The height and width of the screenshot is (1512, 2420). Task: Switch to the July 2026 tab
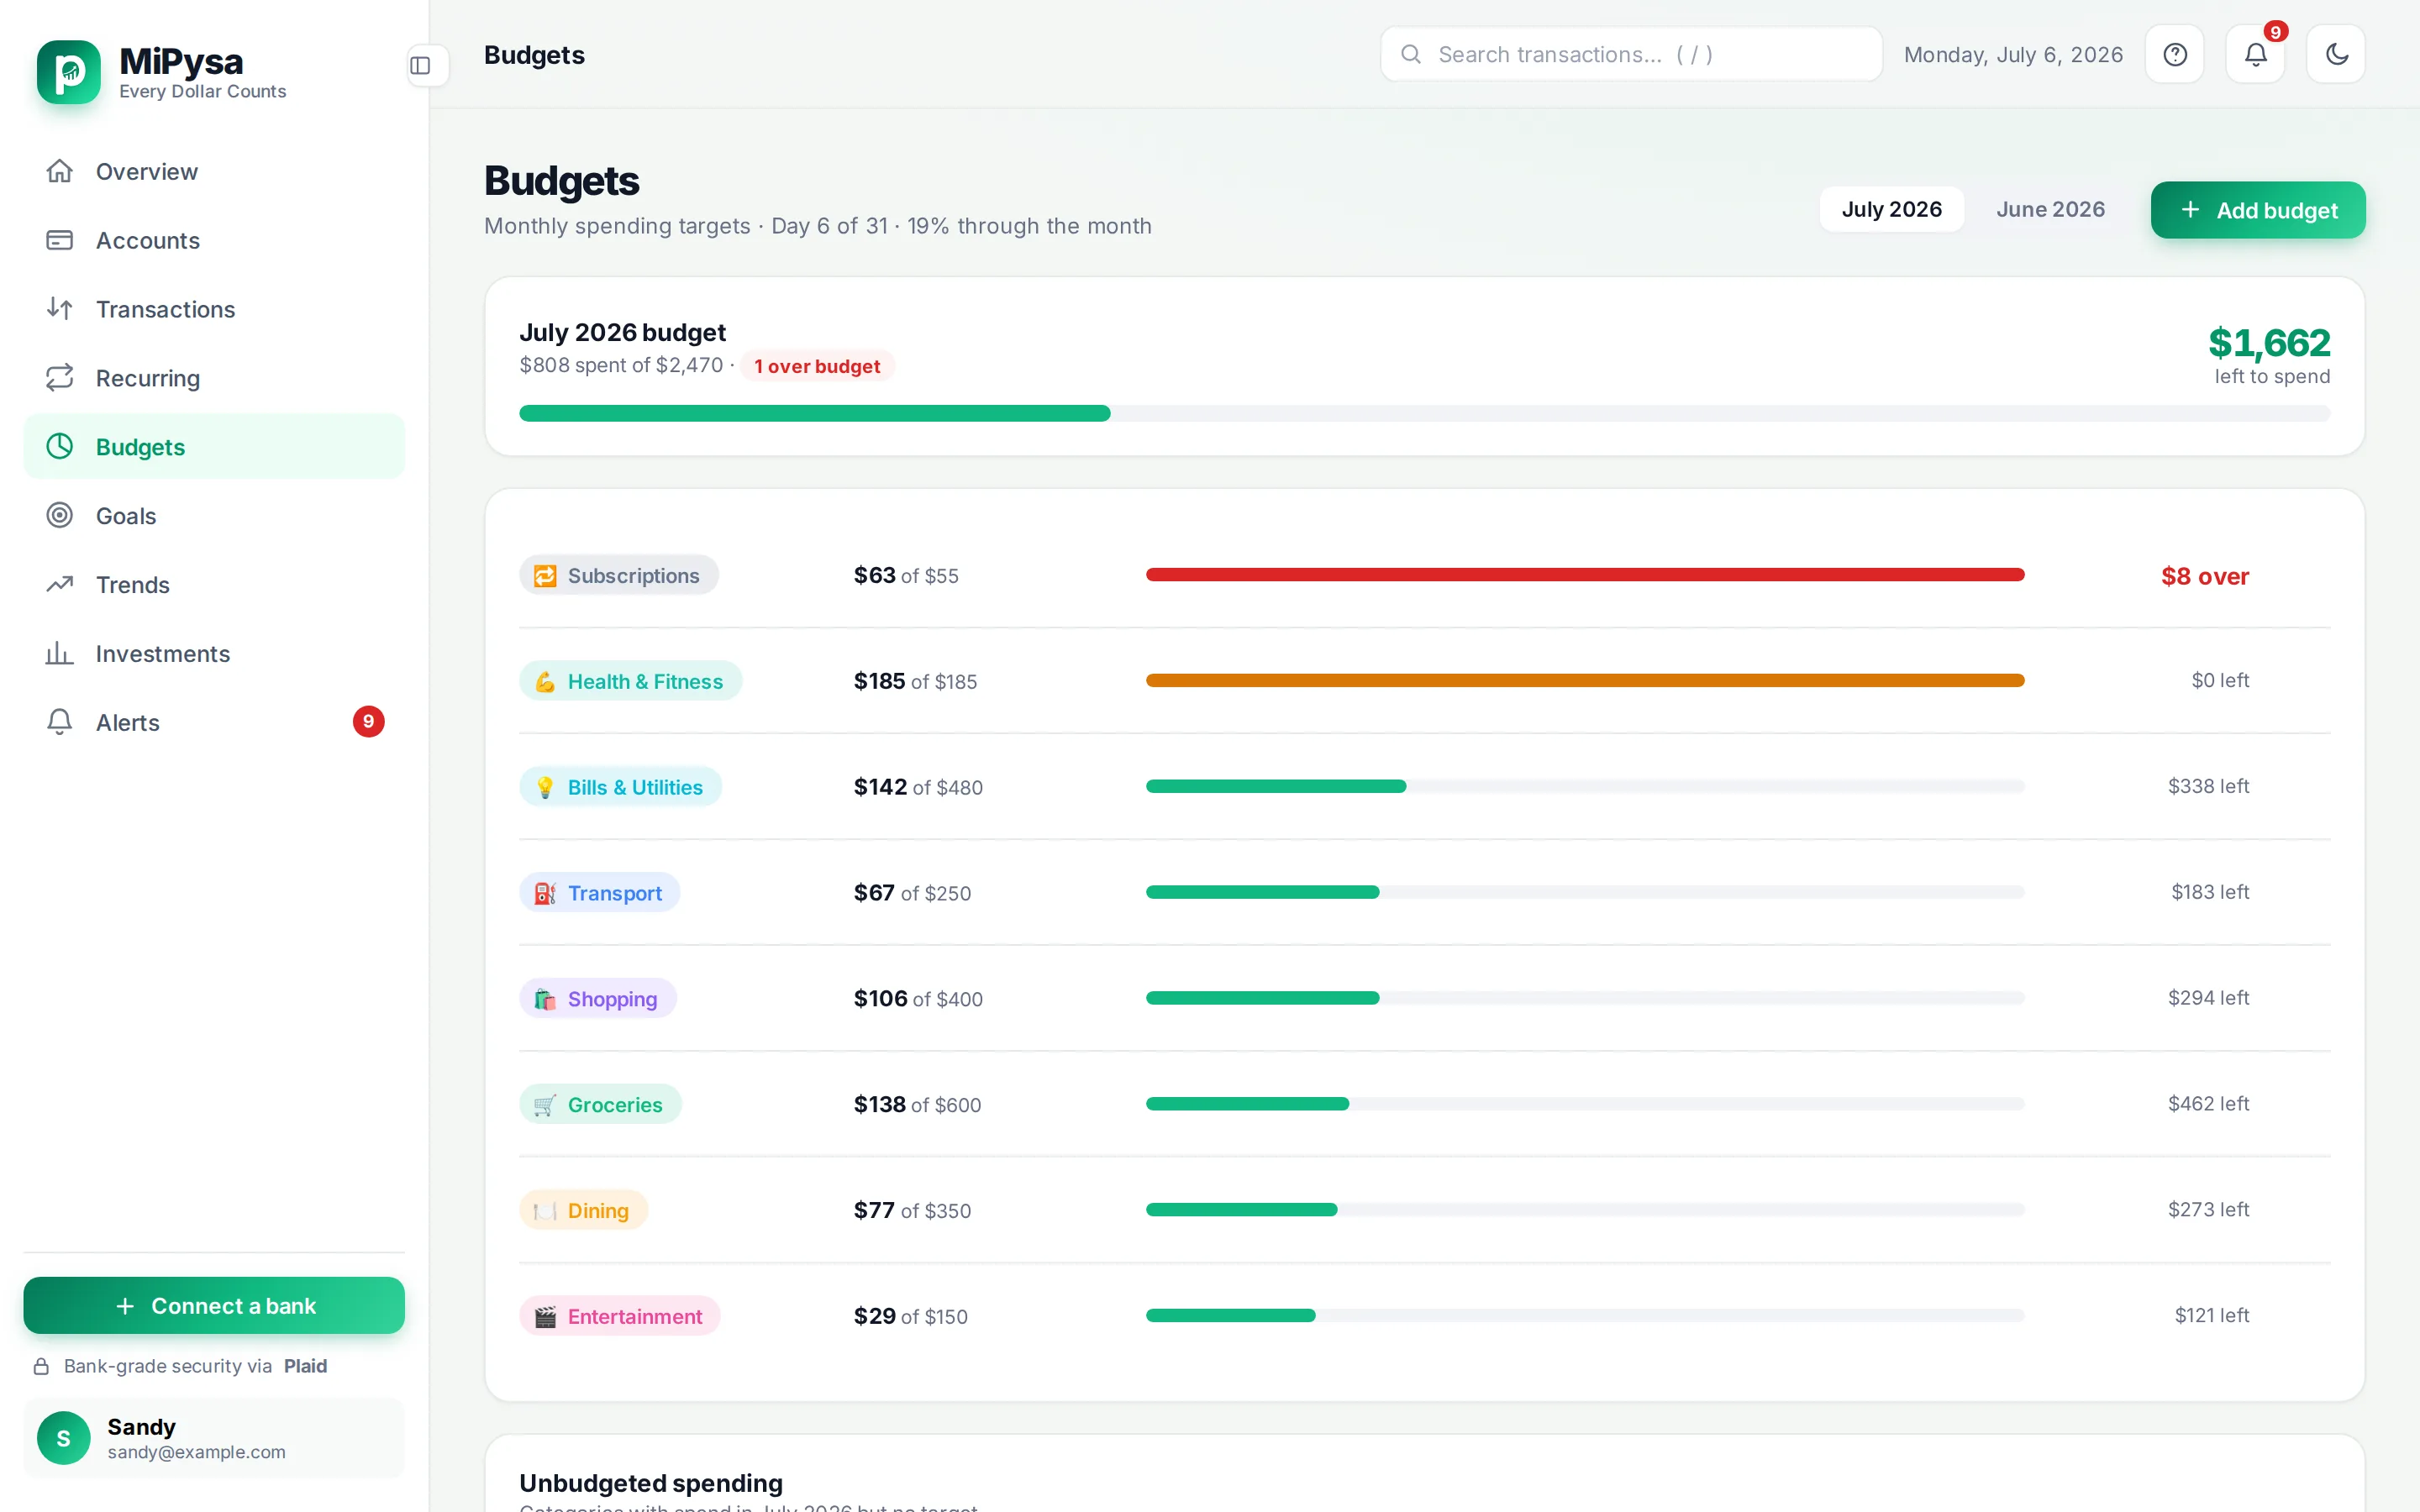tap(1891, 210)
